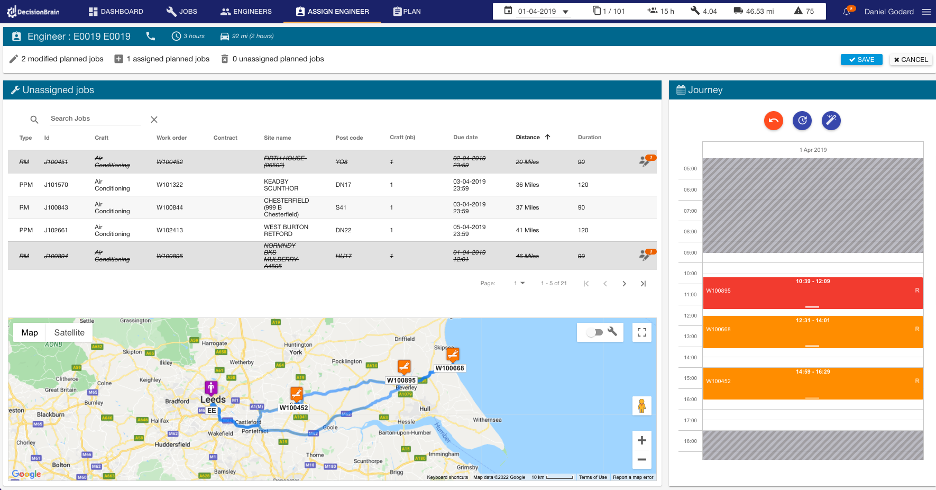The width and height of the screenshot is (936, 490).
Task: Click the assign icon on first struck job row
Action: pos(646,161)
